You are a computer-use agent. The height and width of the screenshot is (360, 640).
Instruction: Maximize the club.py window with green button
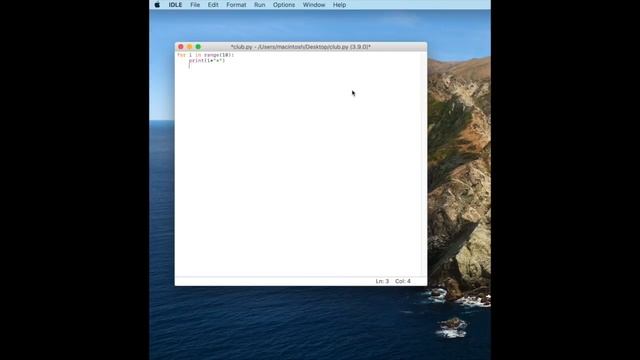point(198,47)
